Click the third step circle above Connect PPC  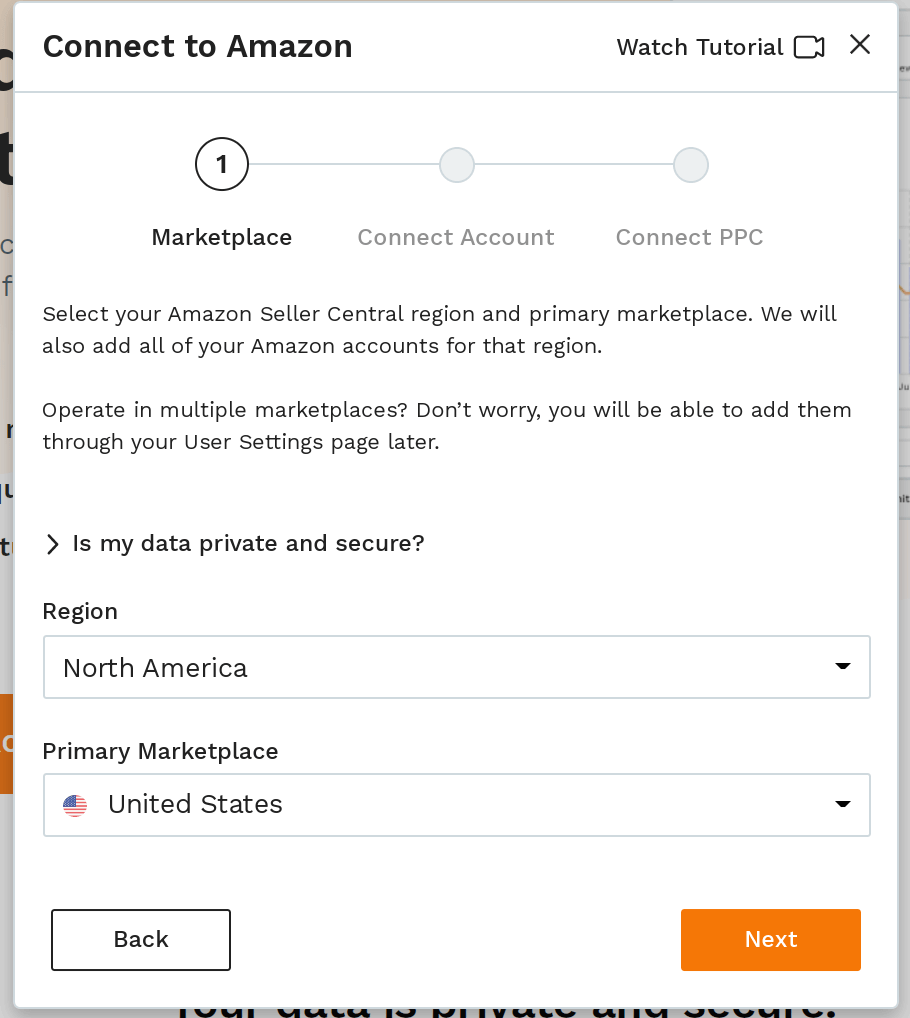pos(691,165)
